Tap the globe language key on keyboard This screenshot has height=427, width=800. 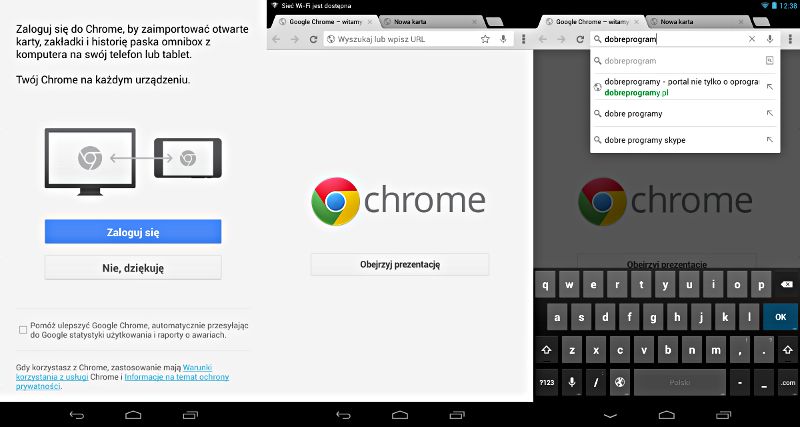[x=620, y=382]
